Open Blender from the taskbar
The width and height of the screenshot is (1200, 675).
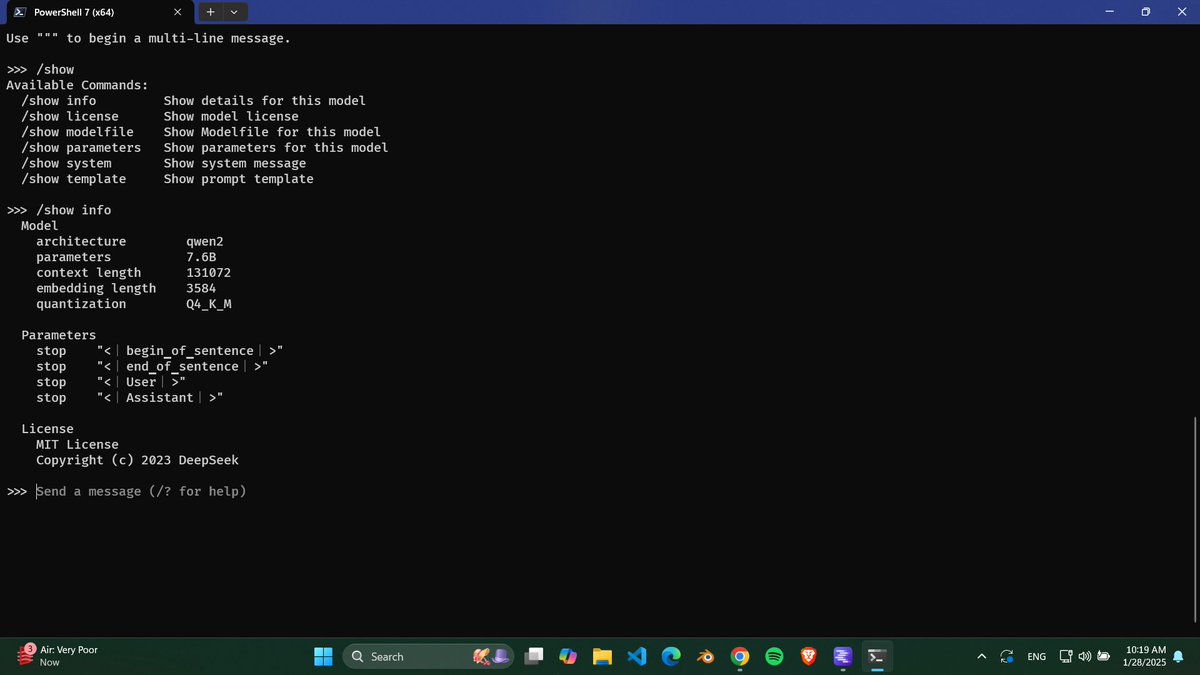(705, 656)
